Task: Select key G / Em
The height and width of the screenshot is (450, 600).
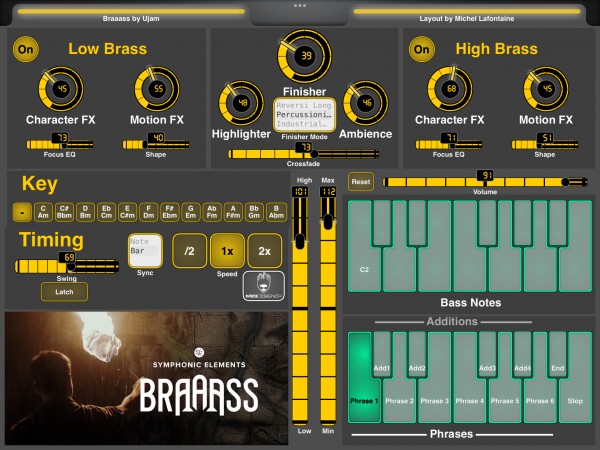Action: (191, 212)
